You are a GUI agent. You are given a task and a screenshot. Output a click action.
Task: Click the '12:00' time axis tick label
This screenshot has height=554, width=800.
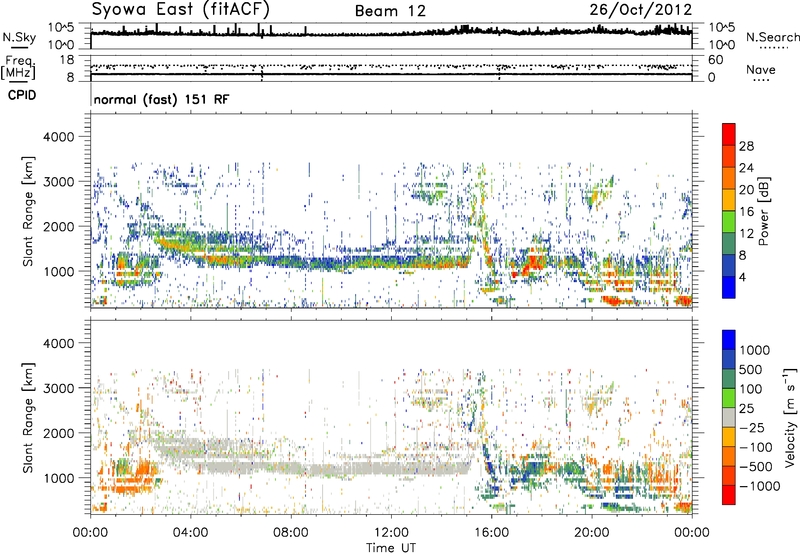391,533
